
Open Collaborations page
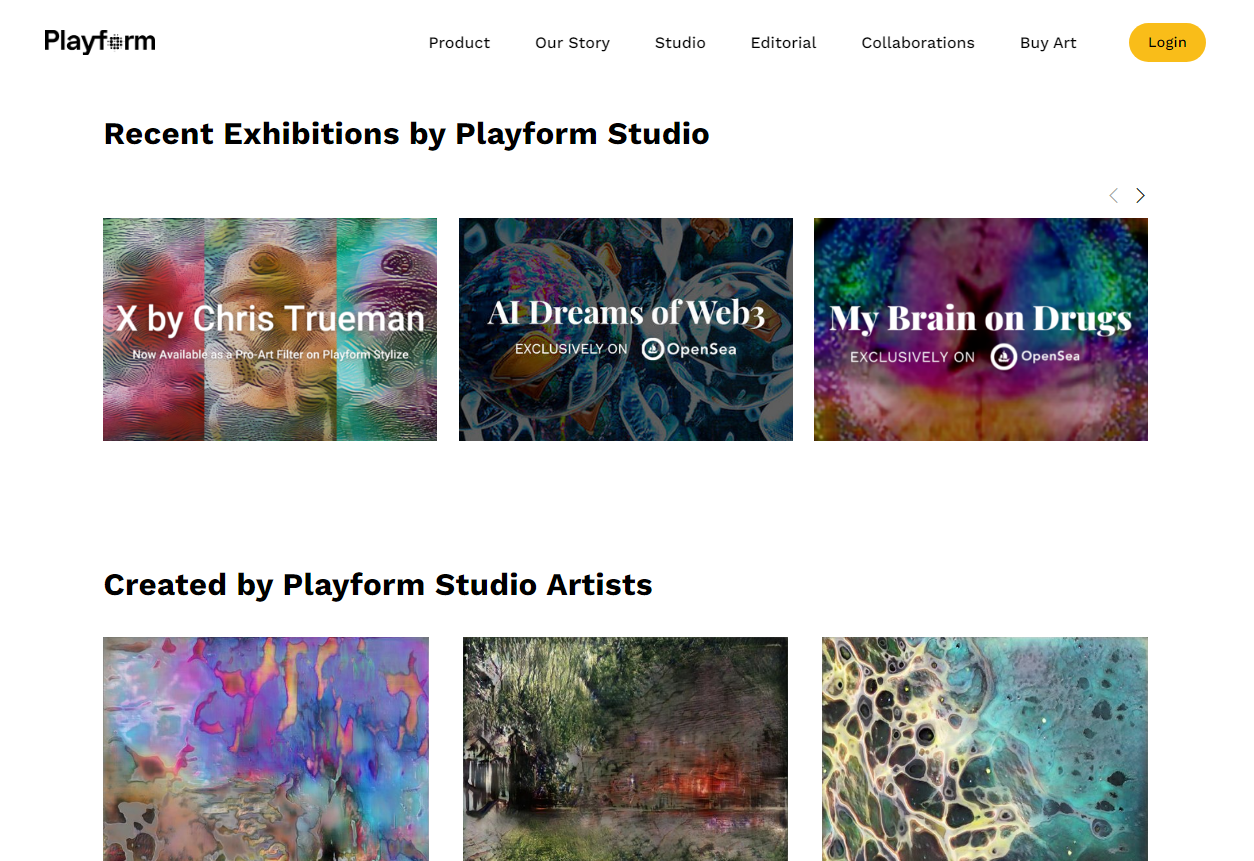[917, 43]
